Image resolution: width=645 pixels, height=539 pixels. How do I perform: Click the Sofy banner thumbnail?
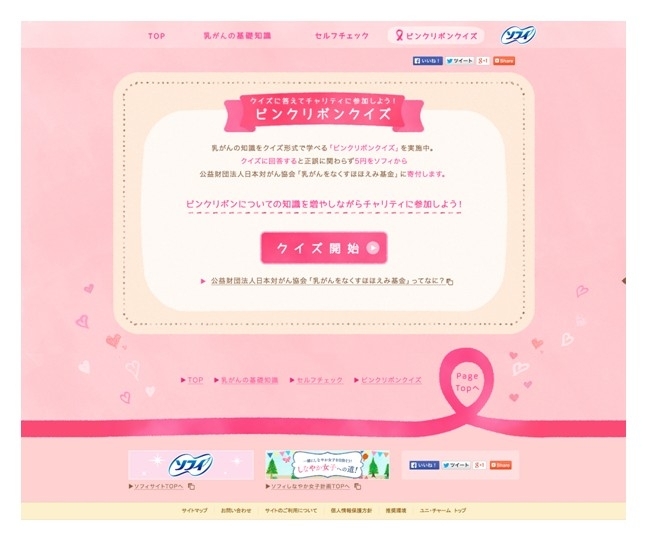click(x=191, y=465)
